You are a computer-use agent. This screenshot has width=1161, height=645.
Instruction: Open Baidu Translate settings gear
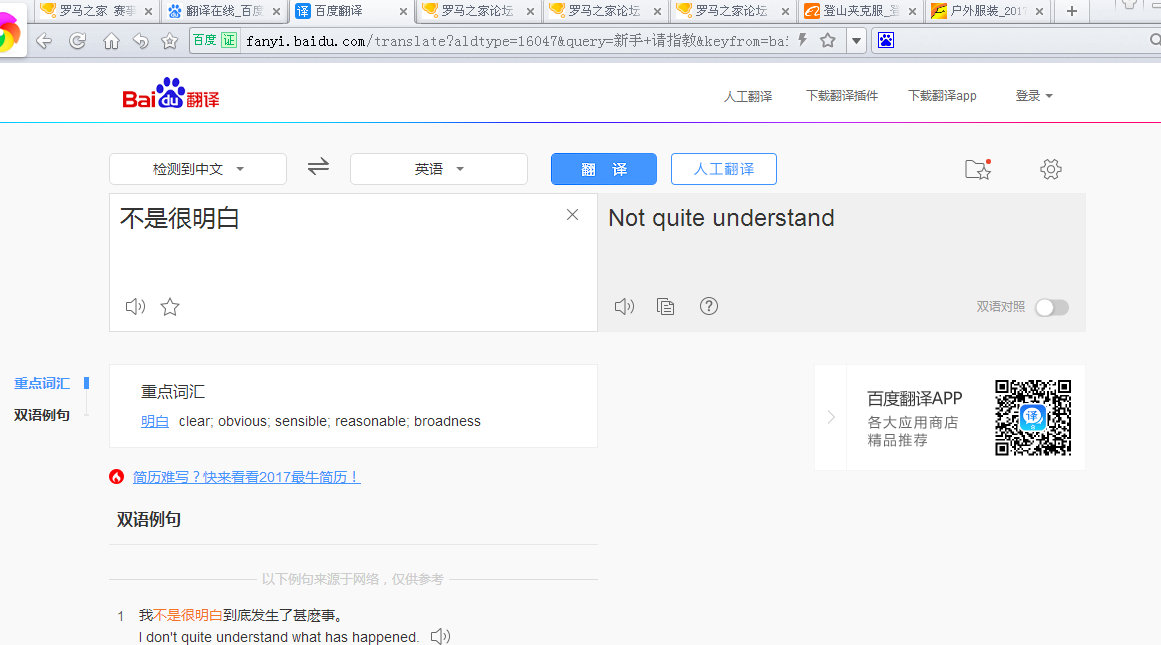[x=1050, y=170]
